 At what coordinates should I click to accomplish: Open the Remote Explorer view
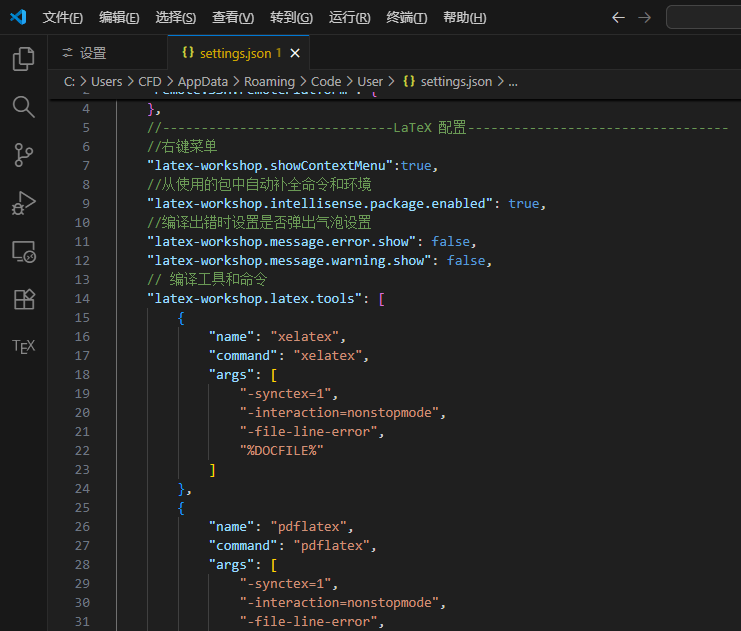point(23,251)
